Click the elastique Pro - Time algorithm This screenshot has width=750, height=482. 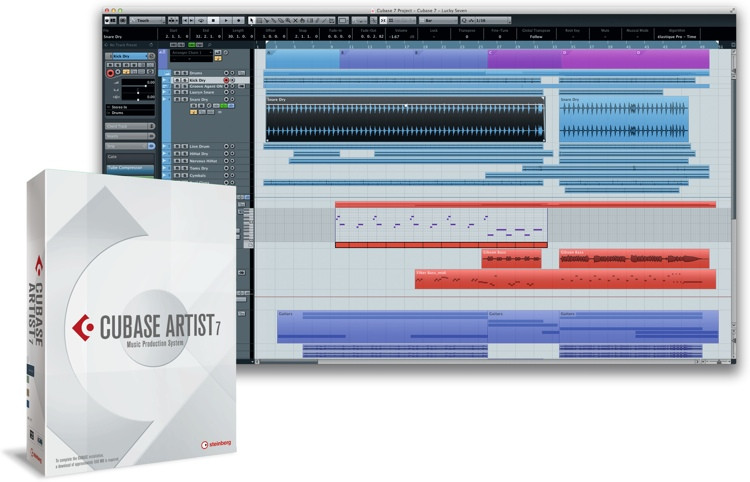[677, 36]
